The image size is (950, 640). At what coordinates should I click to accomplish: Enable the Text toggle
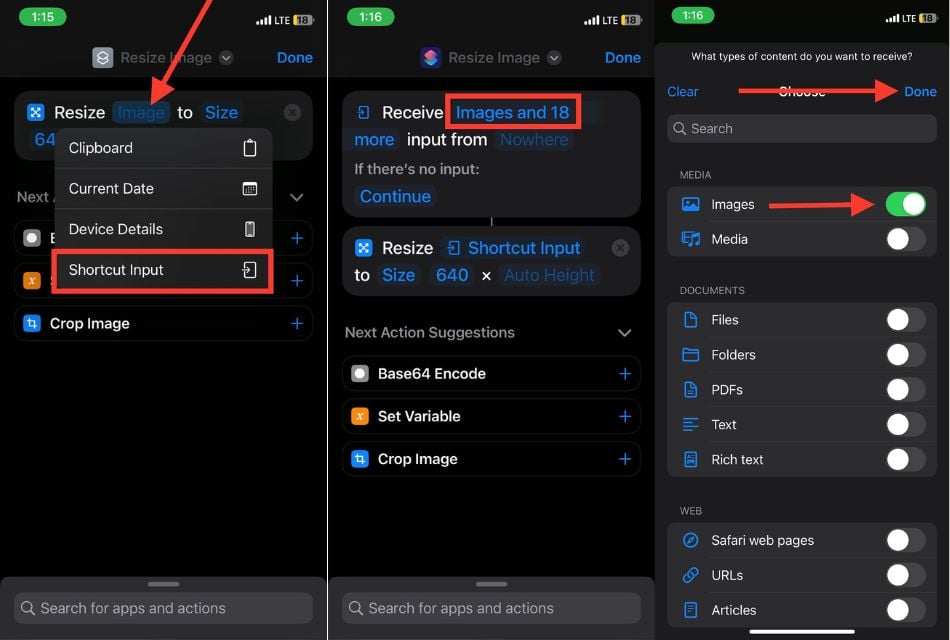coord(905,425)
